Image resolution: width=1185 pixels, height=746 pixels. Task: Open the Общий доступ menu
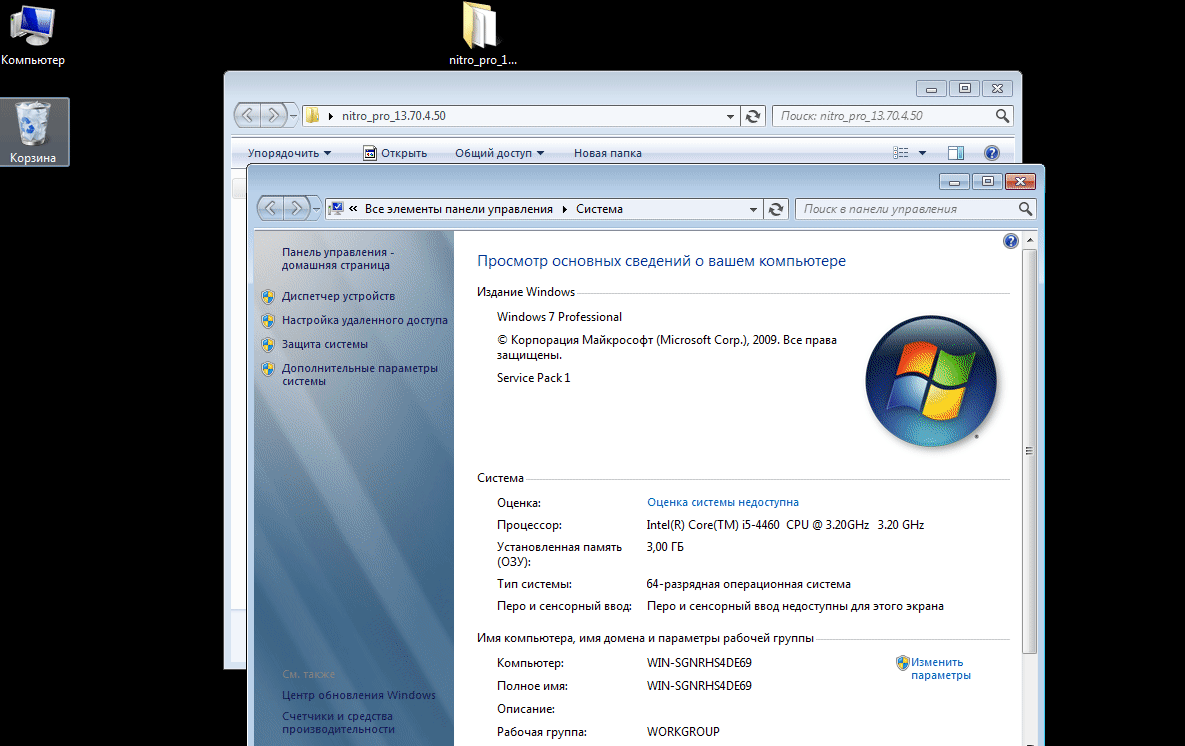point(499,153)
